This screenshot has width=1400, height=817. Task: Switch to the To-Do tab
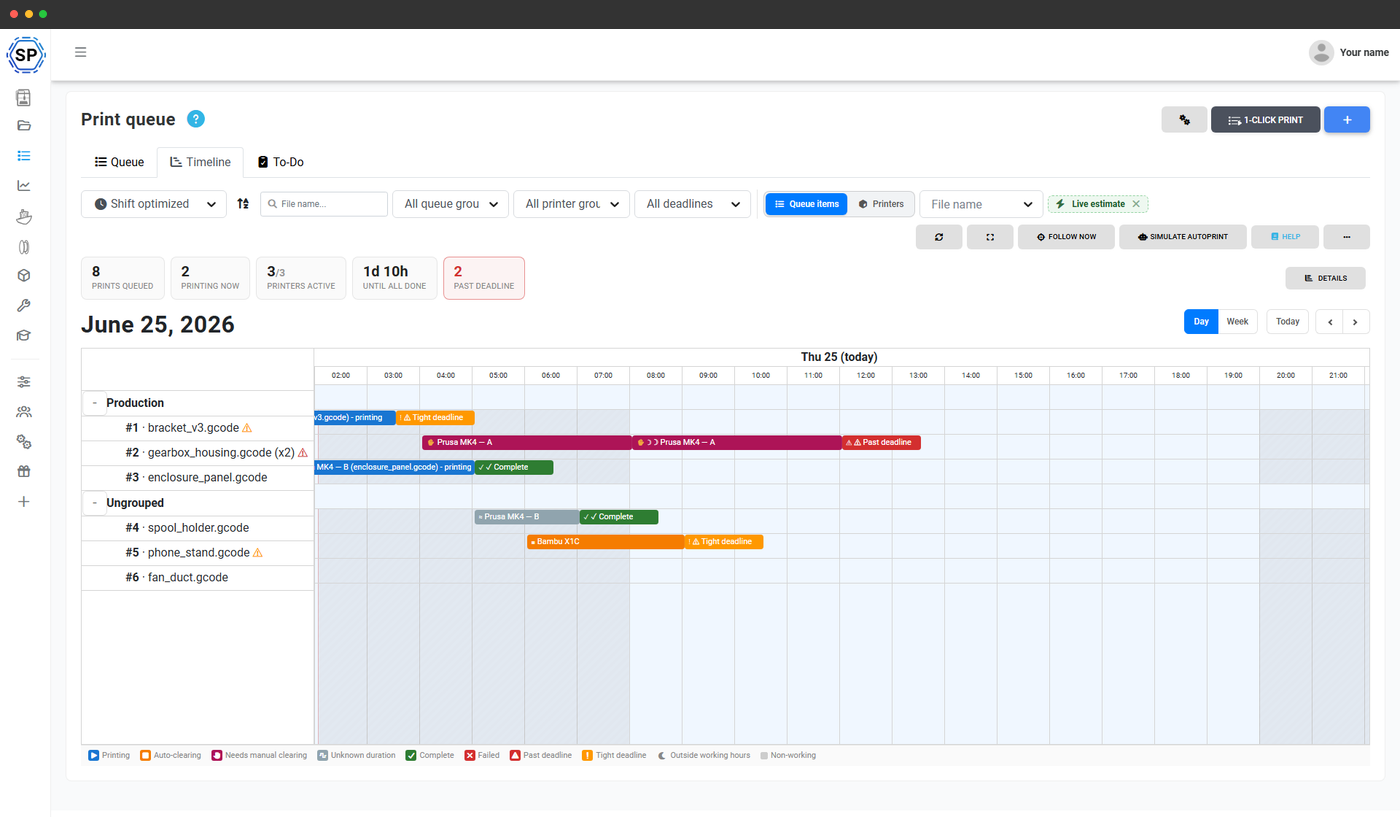281,162
